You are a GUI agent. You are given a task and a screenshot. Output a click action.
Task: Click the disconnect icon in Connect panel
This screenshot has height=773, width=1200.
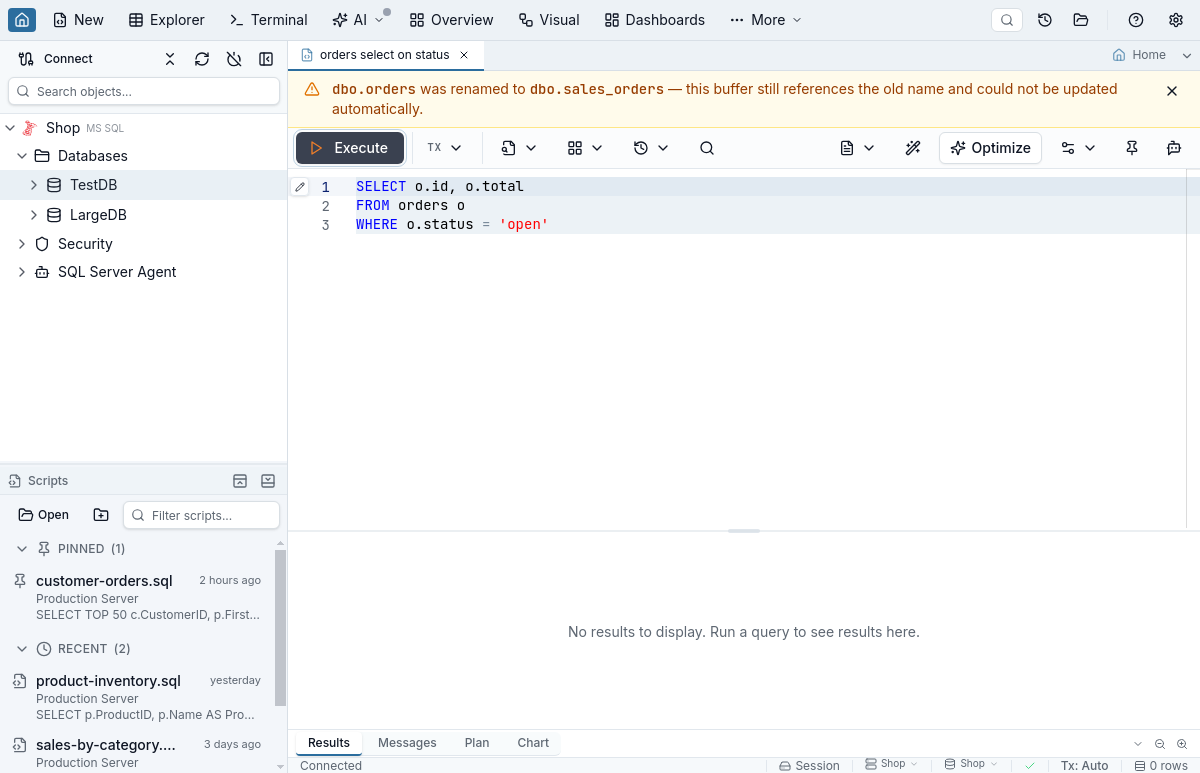[234, 59]
